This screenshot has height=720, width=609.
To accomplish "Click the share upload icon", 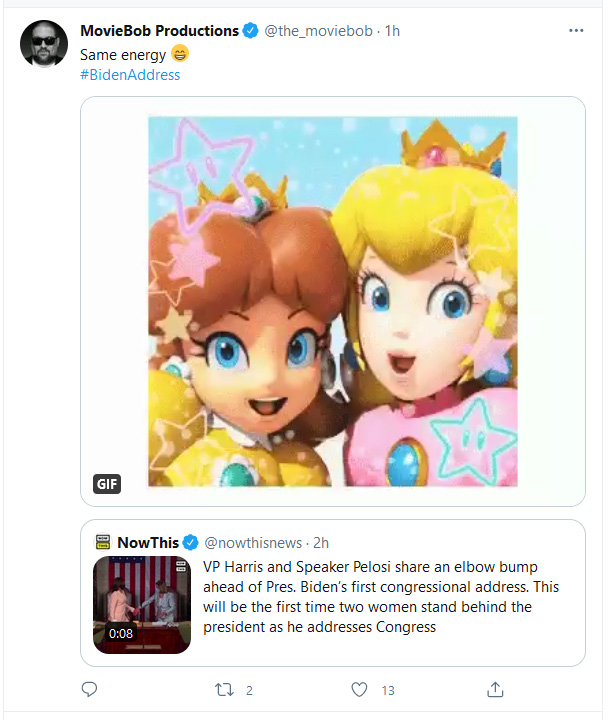I will [495, 689].
